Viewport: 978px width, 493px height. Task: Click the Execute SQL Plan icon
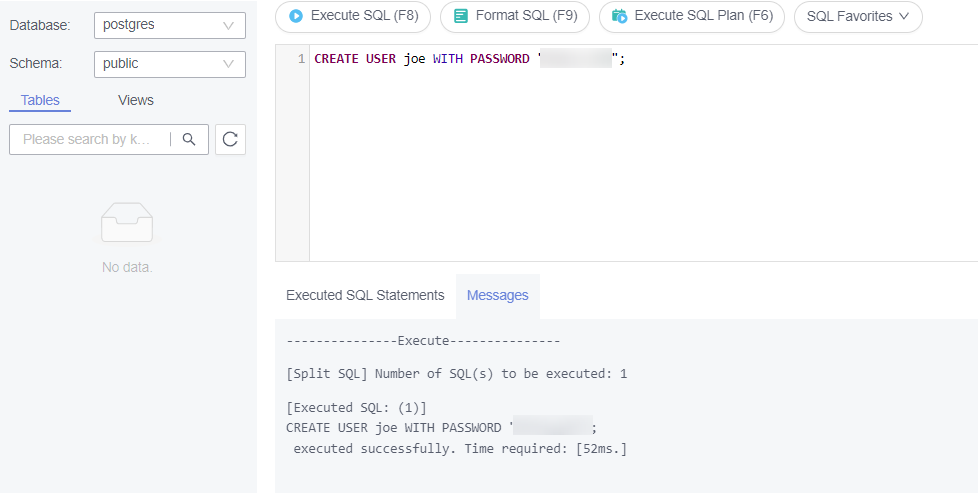coord(620,16)
